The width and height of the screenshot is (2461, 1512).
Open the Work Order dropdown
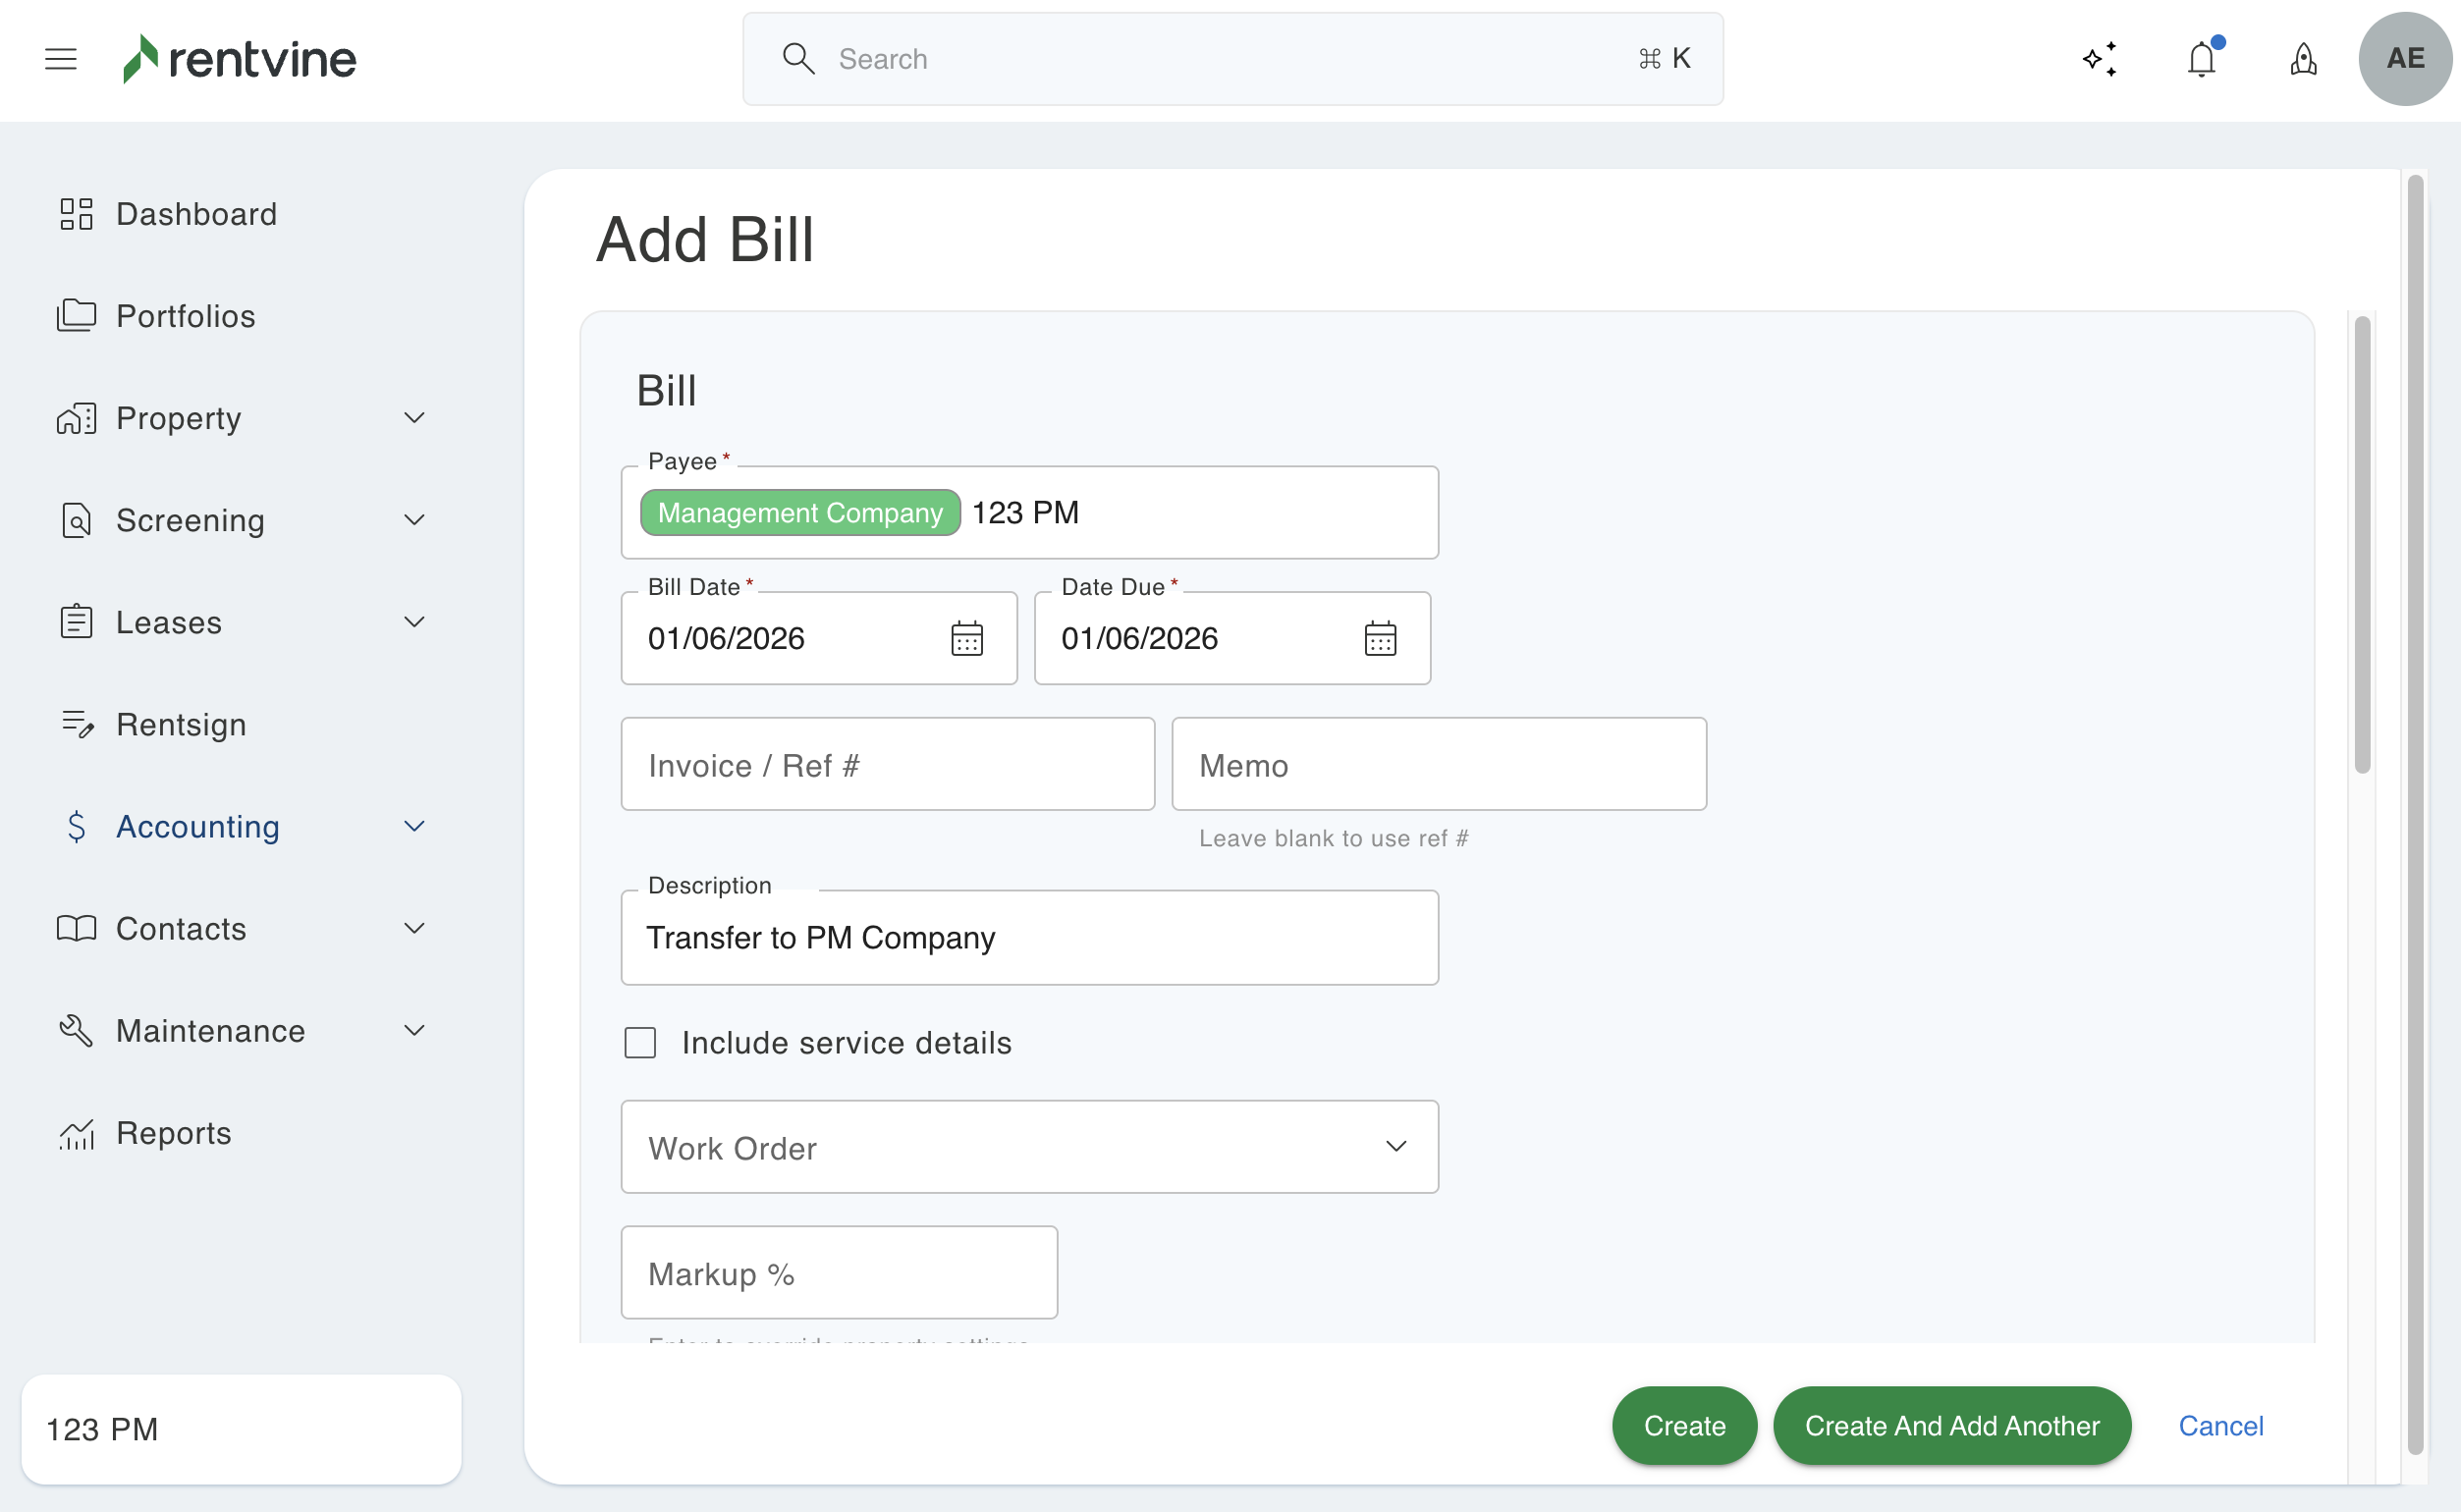[1029, 1147]
